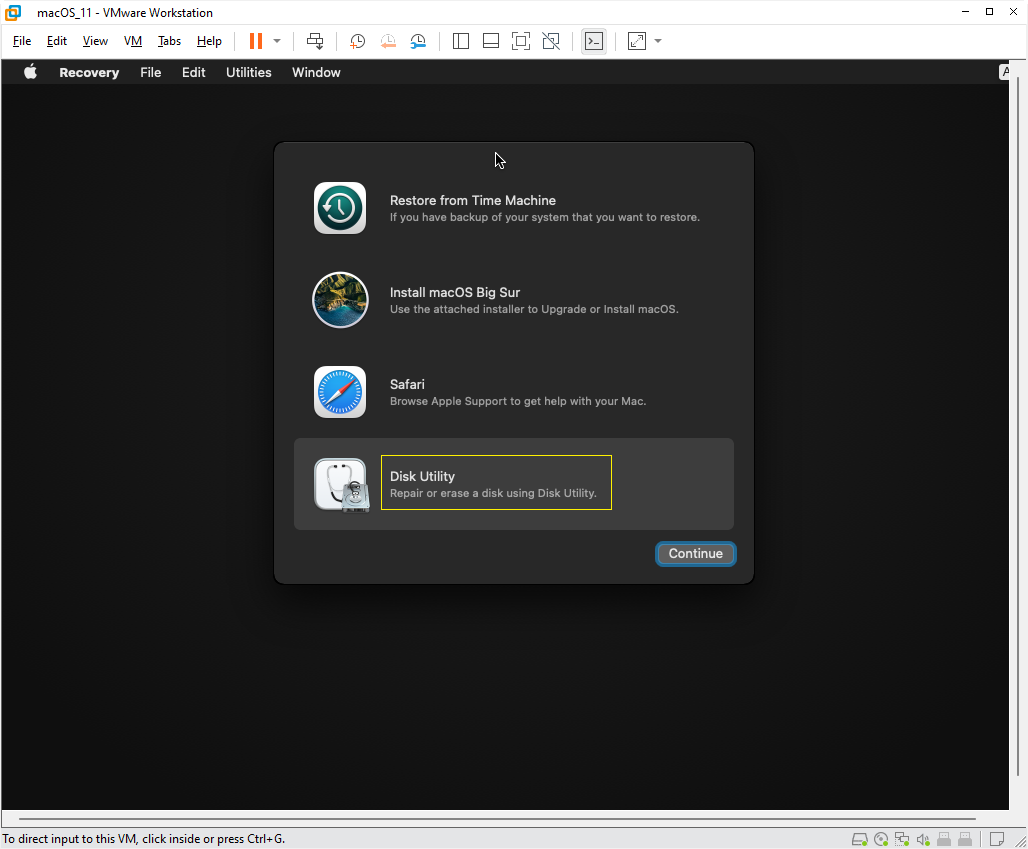Click the horizontal scrollbar of VM view
This screenshot has width=1028, height=849.
coord(497,819)
